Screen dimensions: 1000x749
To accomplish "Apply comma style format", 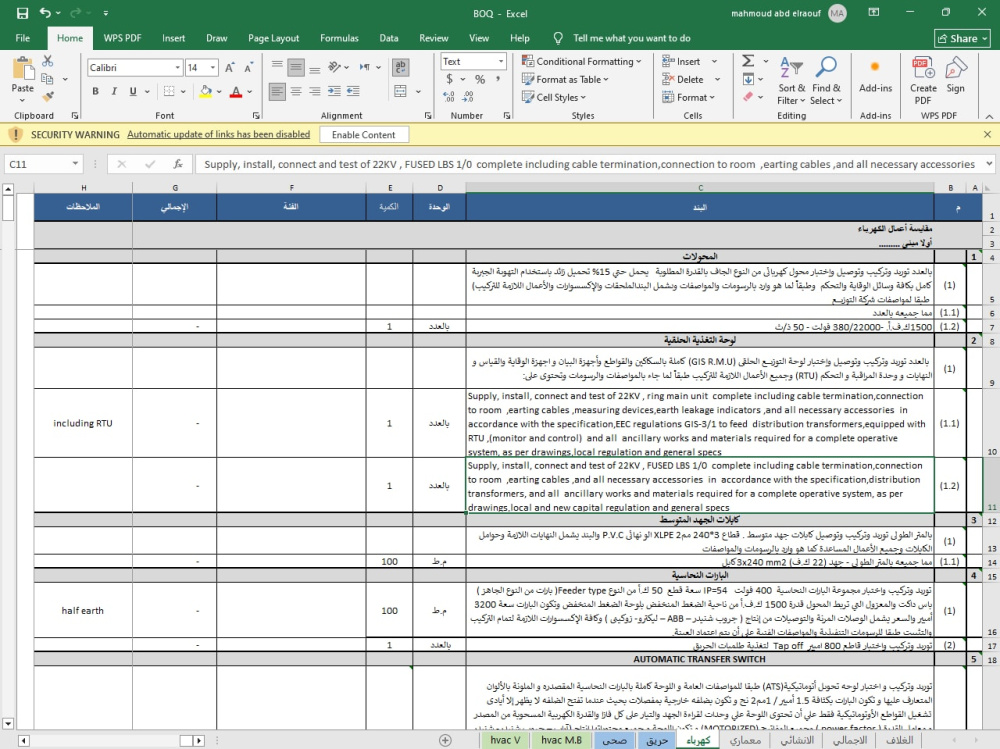I will click(497, 79).
